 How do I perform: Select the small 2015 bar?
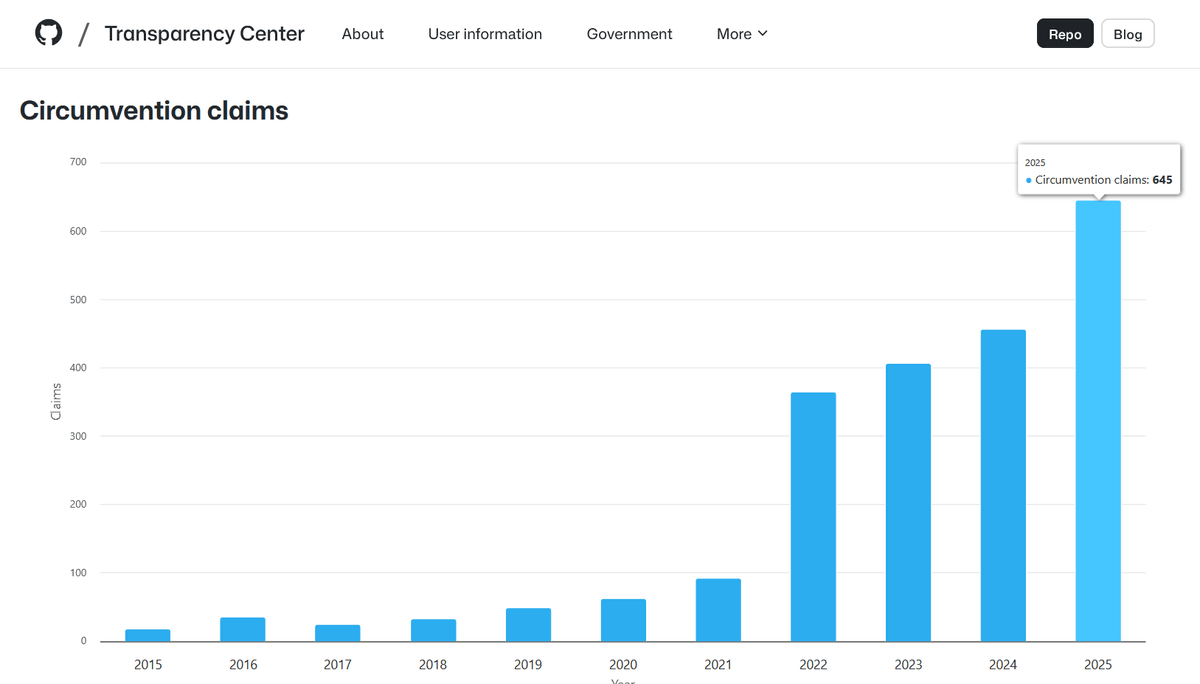[148, 635]
